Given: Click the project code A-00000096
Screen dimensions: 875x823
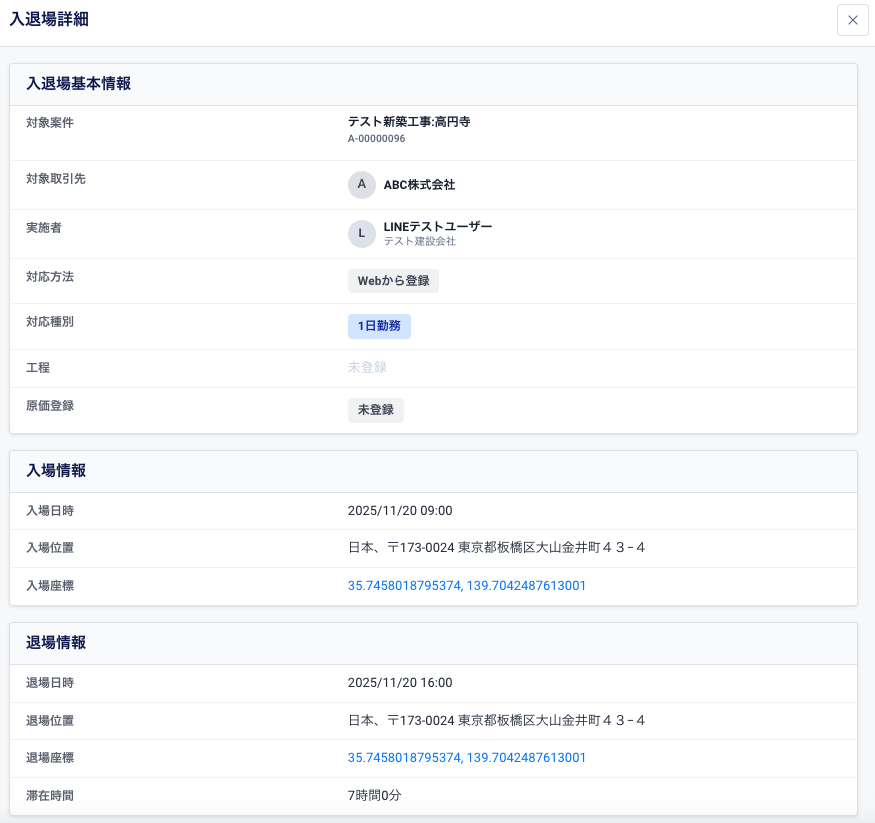Looking at the screenshot, I should click(376, 139).
